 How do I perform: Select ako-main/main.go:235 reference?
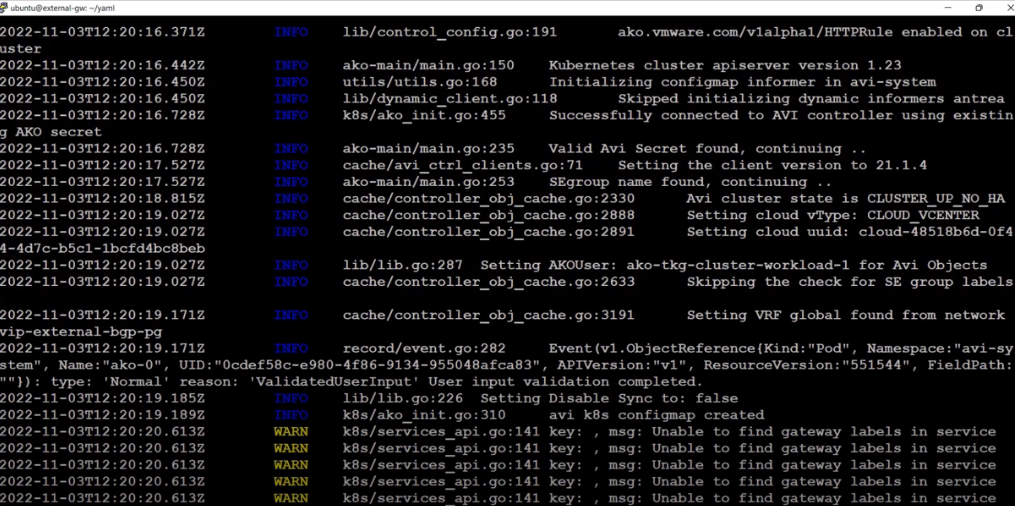429,149
